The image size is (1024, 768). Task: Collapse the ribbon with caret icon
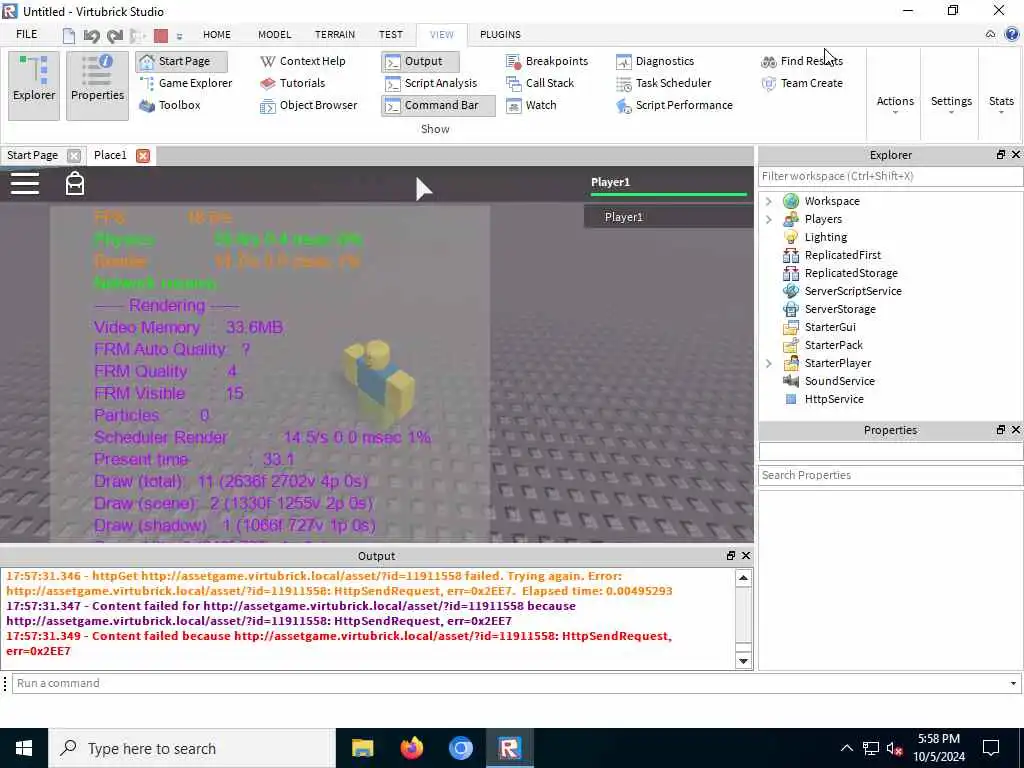pyautogui.click(x=991, y=35)
